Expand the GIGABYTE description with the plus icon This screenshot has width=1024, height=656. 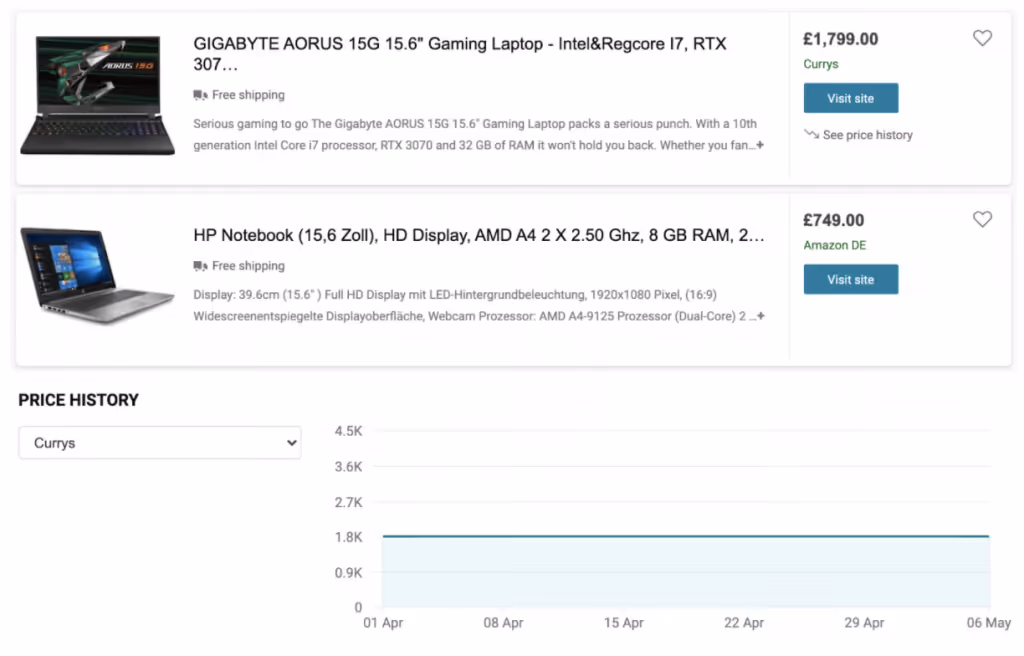pyautogui.click(x=760, y=144)
